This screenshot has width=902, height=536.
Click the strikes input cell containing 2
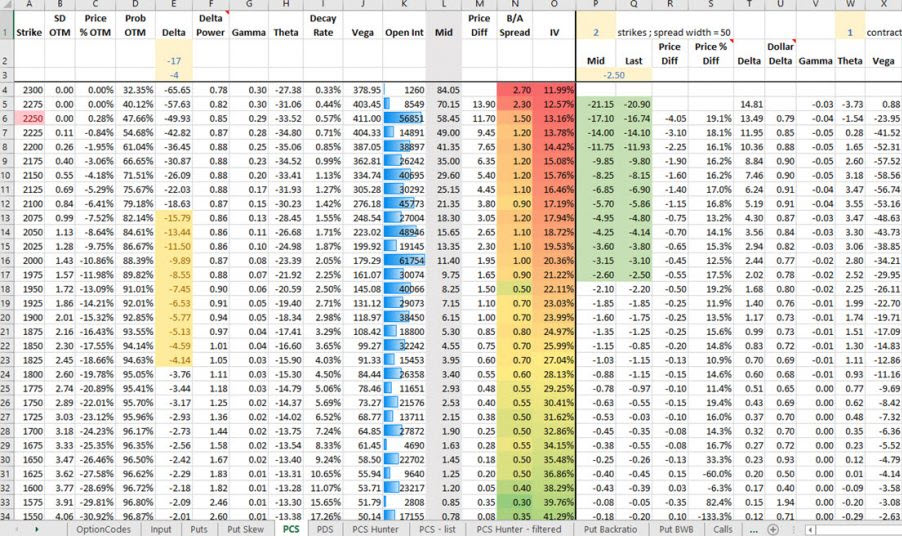pyautogui.click(x=595, y=25)
